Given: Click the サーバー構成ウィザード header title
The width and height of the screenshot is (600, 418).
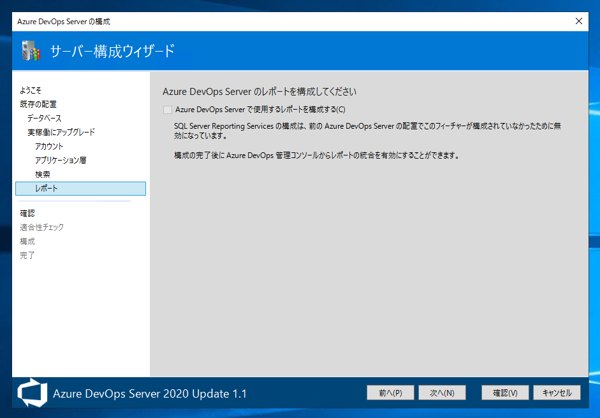Looking at the screenshot, I should tap(112, 51).
